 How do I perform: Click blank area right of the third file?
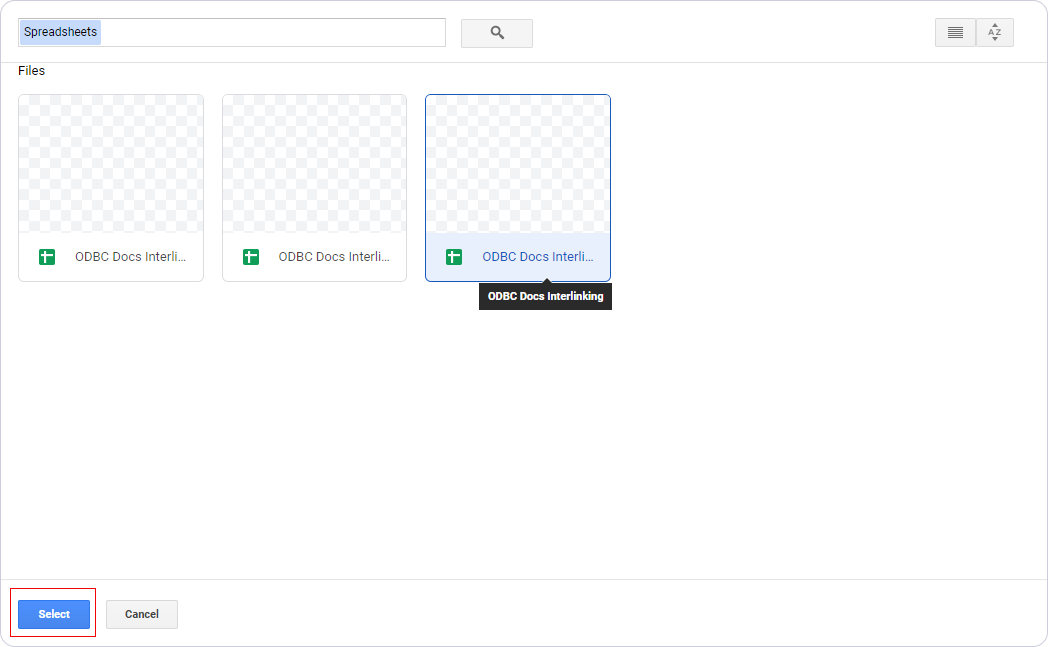tap(820, 188)
